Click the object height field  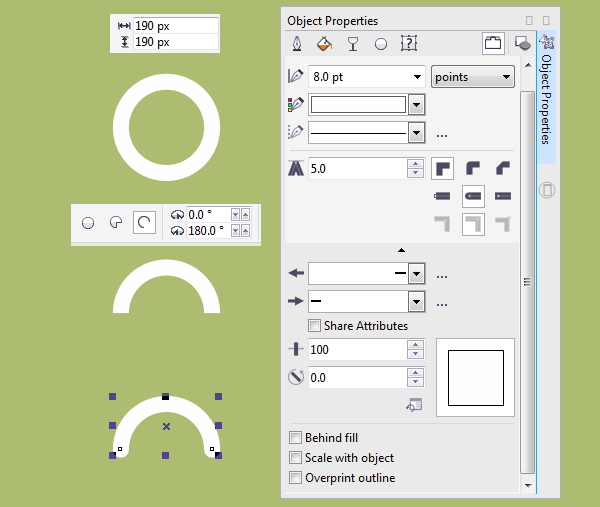pyautogui.click(x=176, y=42)
